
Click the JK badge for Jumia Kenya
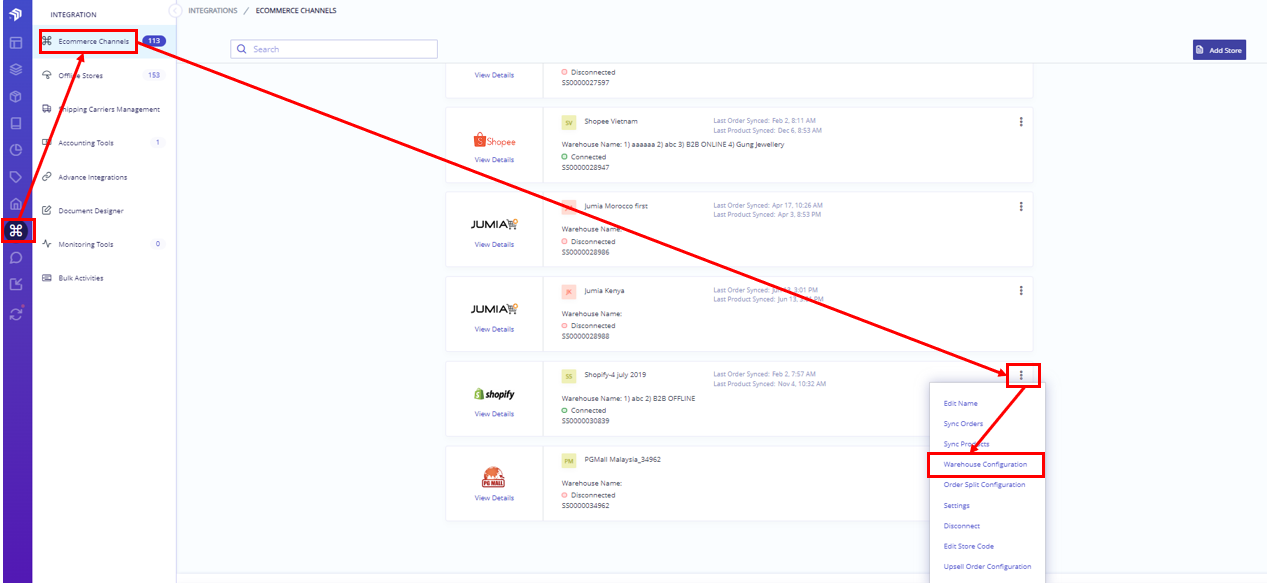pos(569,292)
